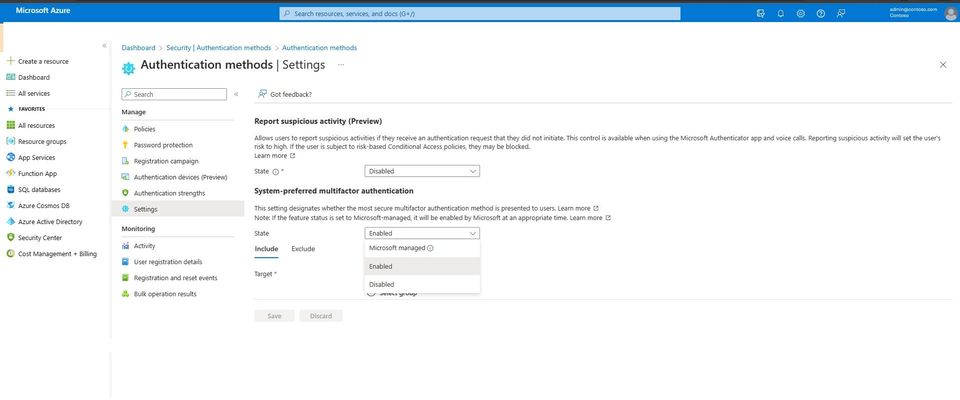Click info icon next to State label

(275, 172)
